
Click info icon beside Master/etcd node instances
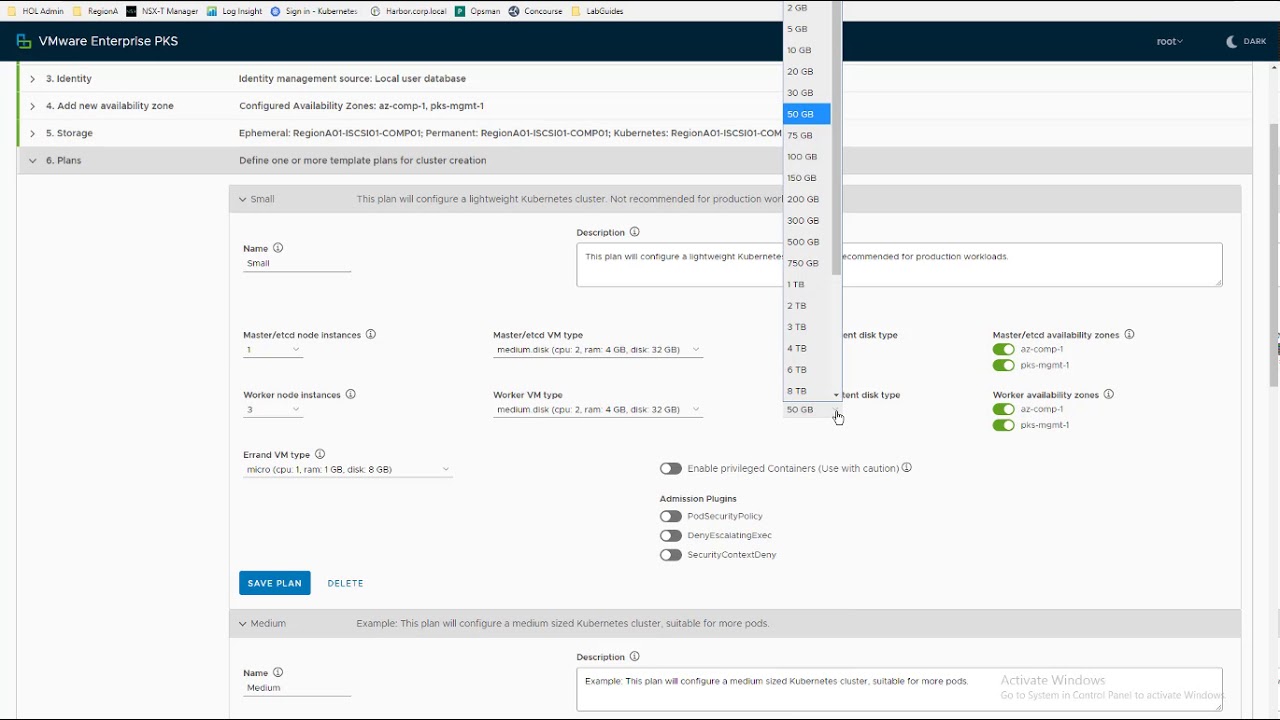coord(371,335)
